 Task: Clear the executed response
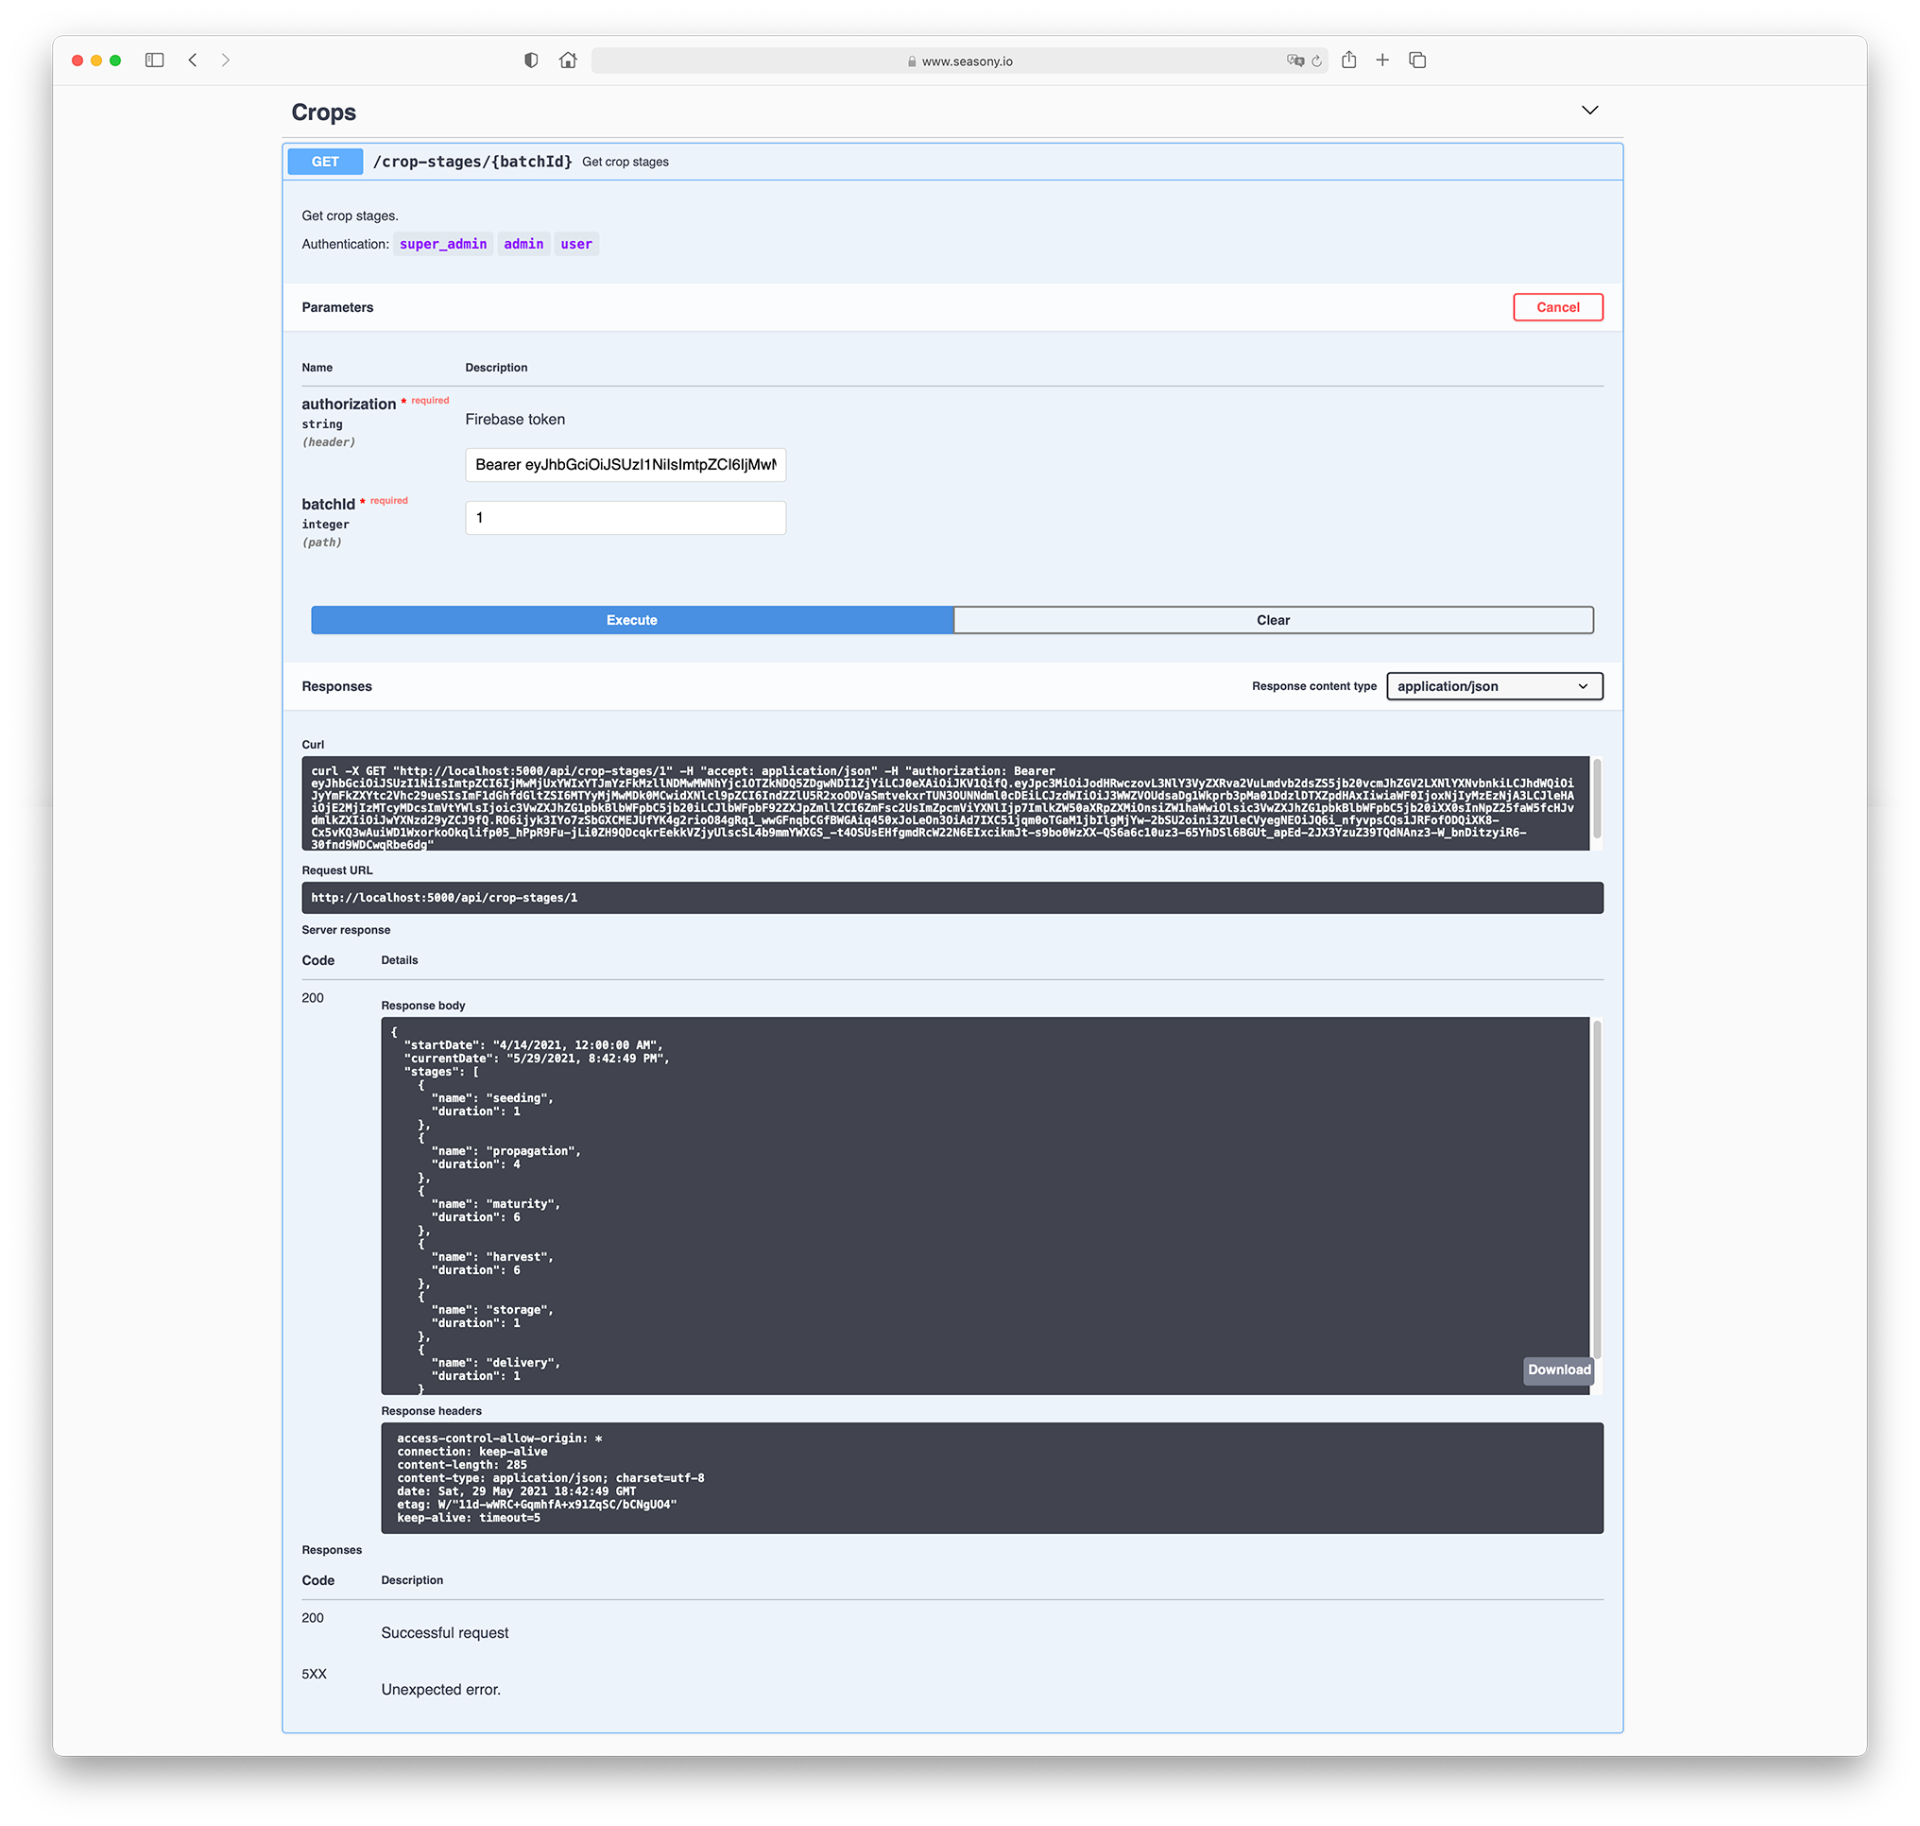click(x=1272, y=620)
